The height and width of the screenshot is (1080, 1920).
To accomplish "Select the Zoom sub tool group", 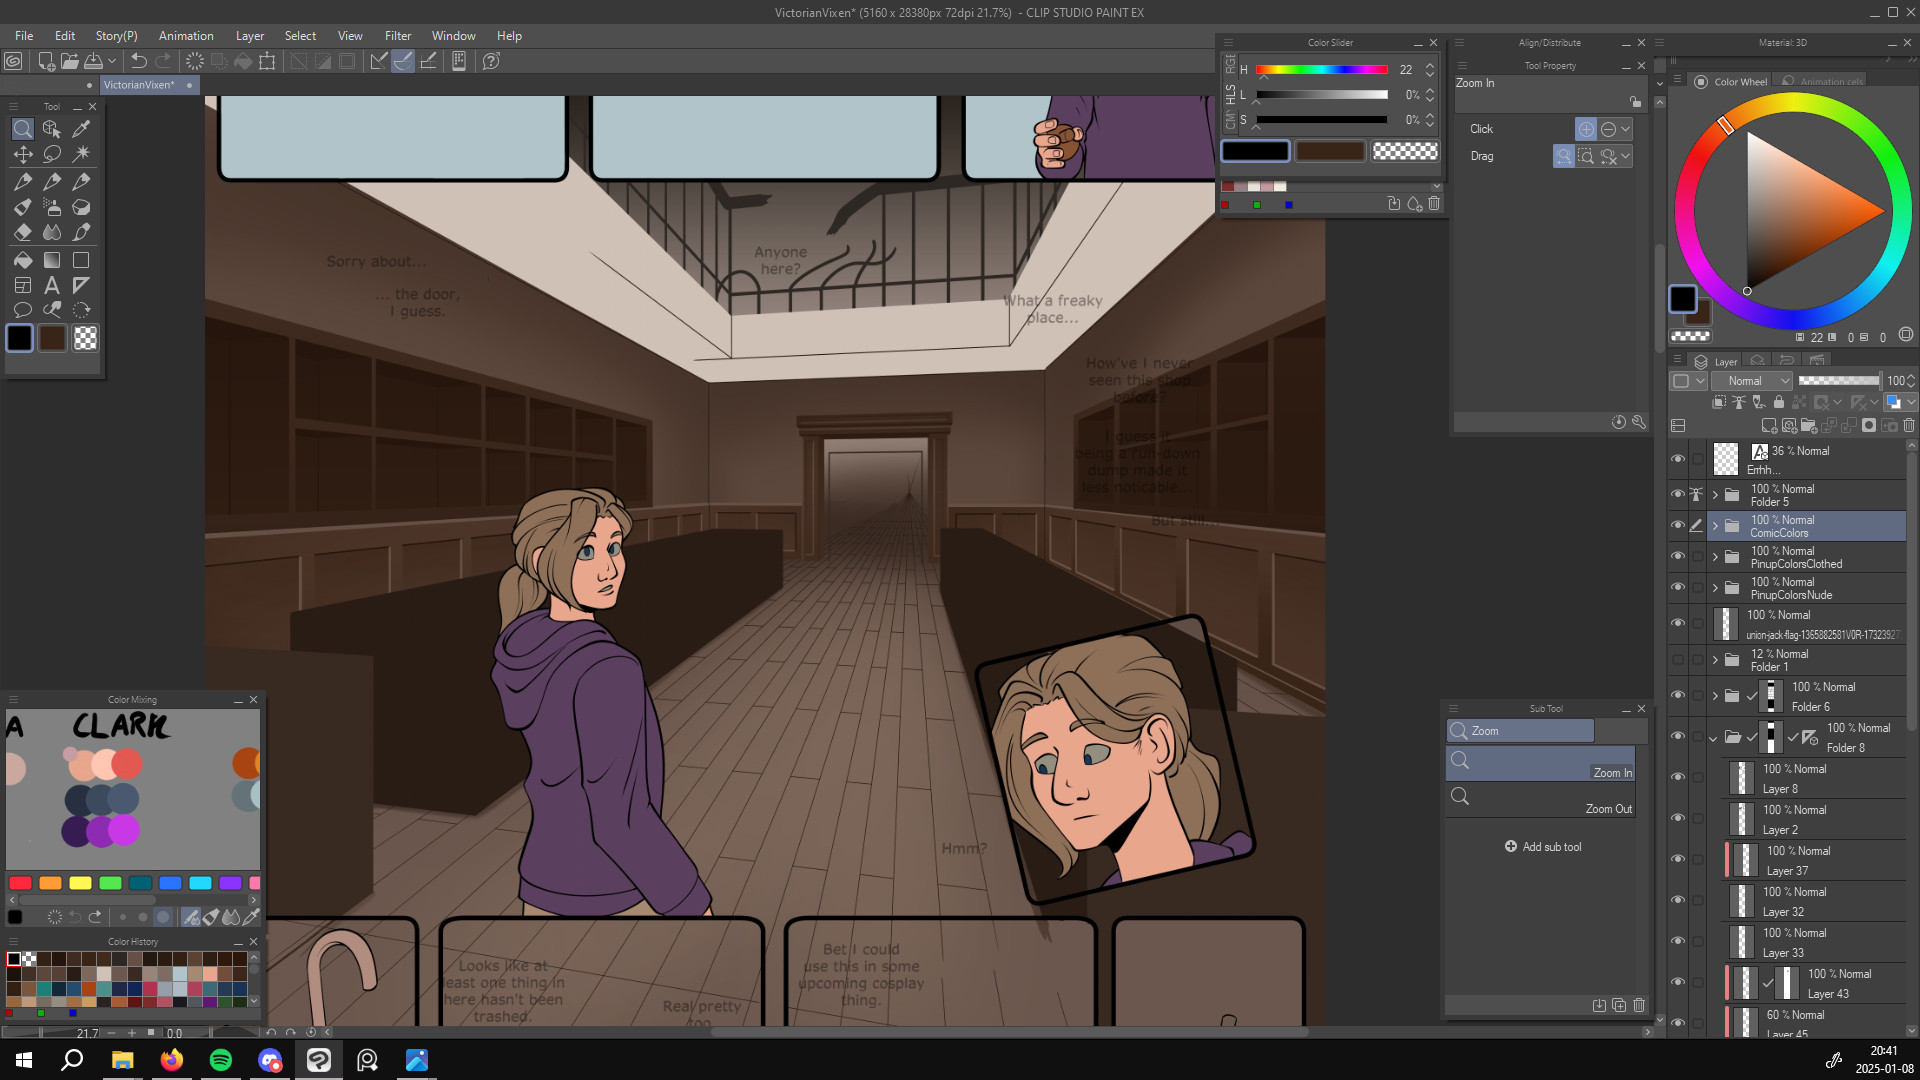I will coord(1520,731).
